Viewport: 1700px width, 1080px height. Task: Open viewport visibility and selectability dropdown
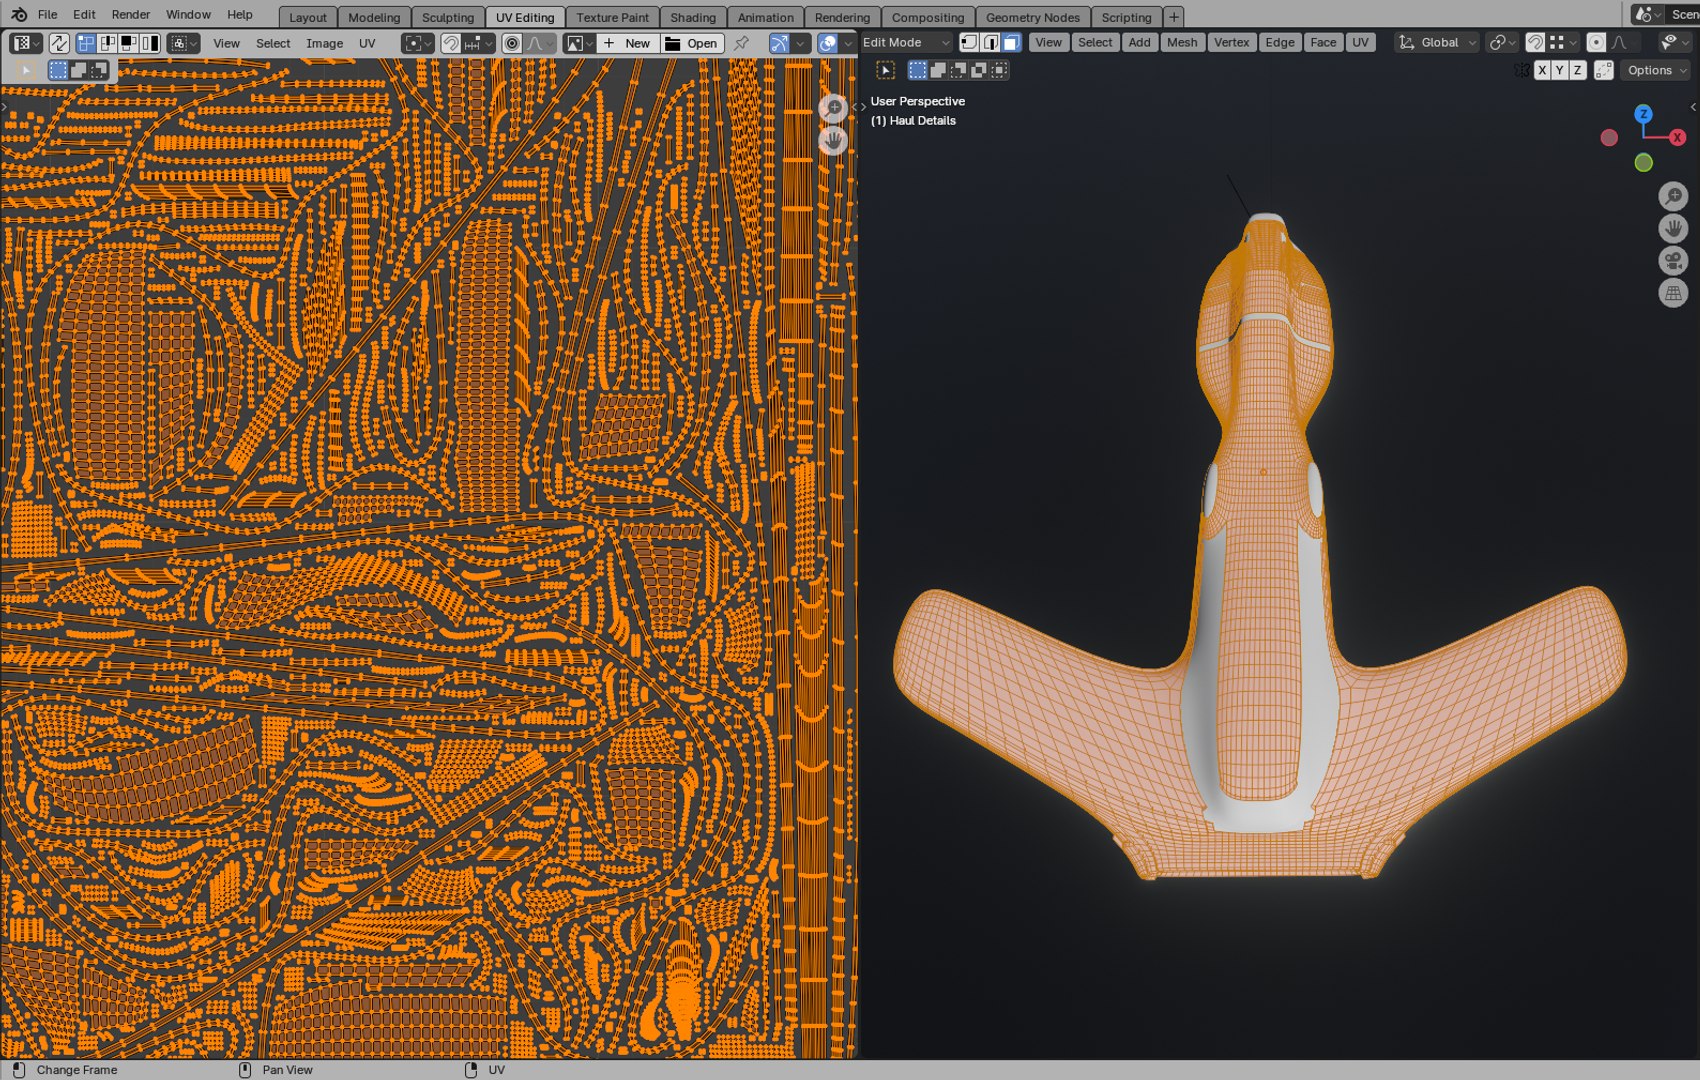pos(1673,42)
